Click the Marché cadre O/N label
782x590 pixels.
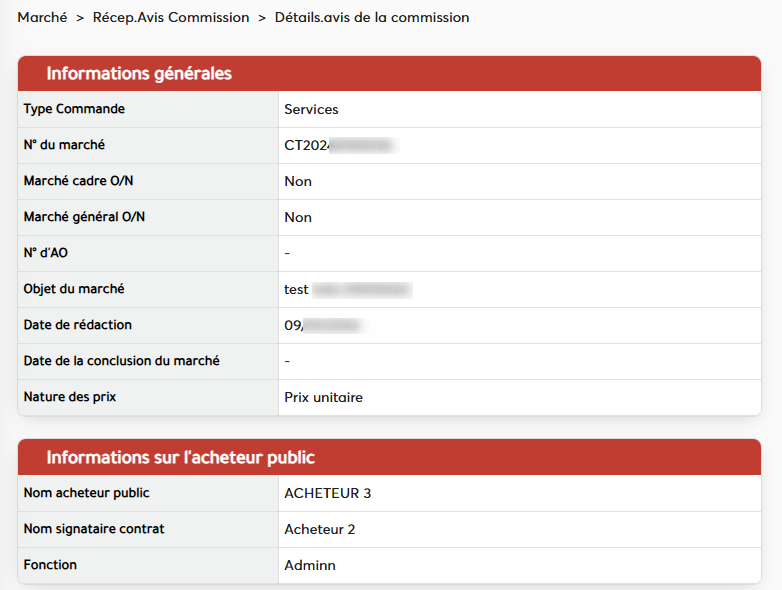[x=78, y=181]
